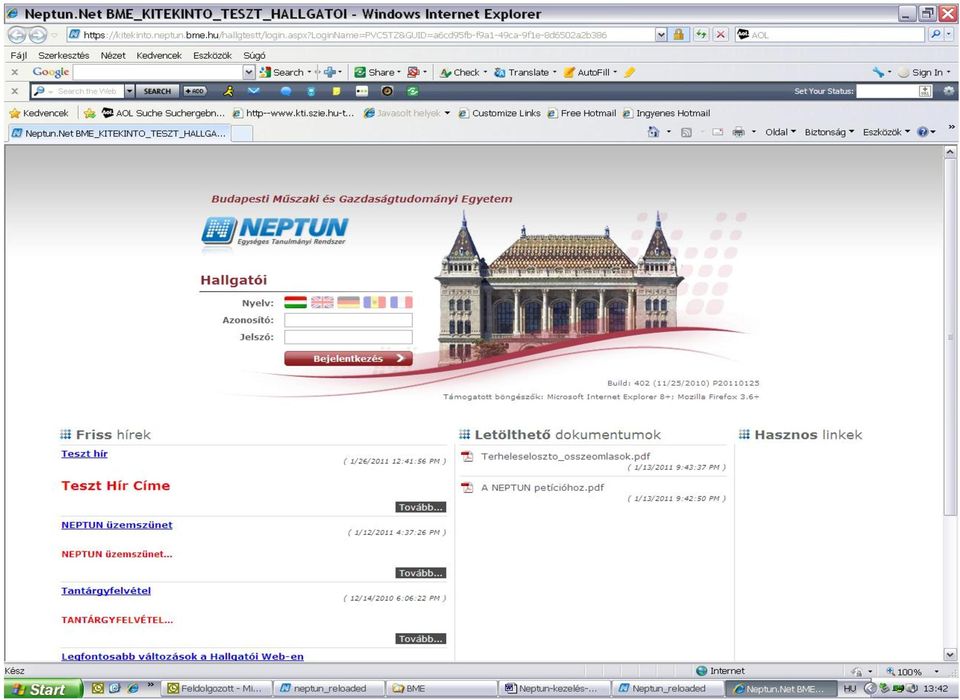This screenshot has width=960, height=700.
Task: Open Terheleseloszto_osszeomlasok.pdf document
Action: click(x=565, y=456)
